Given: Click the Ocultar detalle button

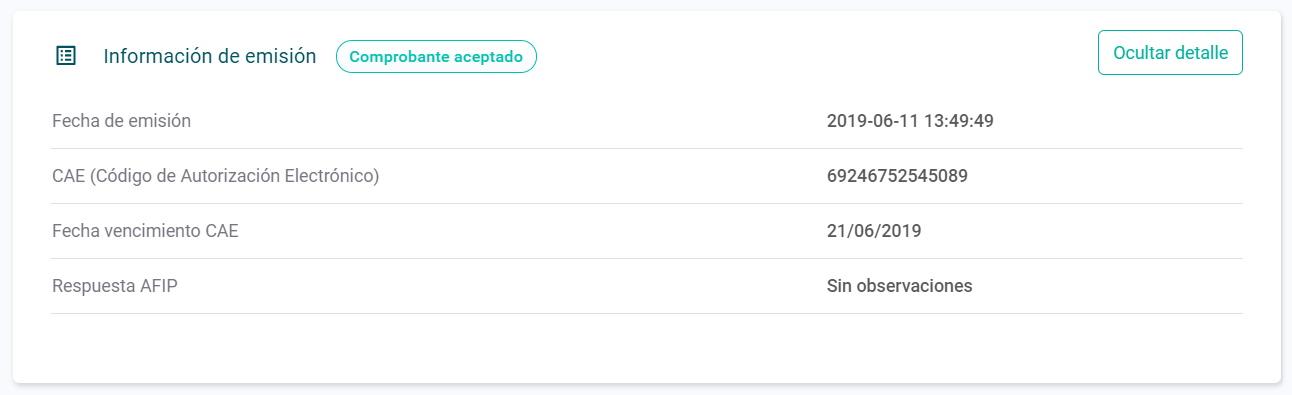Looking at the screenshot, I should (1170, 53).
